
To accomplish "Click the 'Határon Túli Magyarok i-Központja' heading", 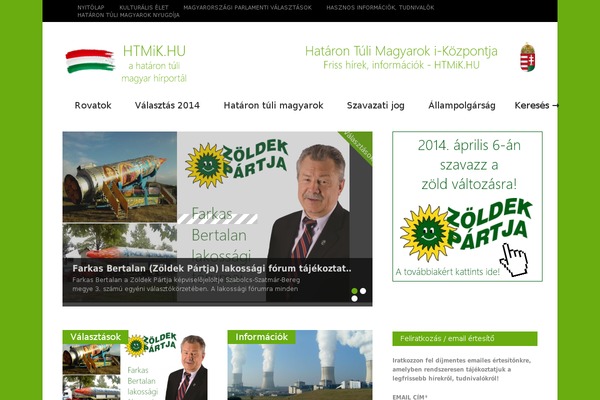I will [401, 51].
